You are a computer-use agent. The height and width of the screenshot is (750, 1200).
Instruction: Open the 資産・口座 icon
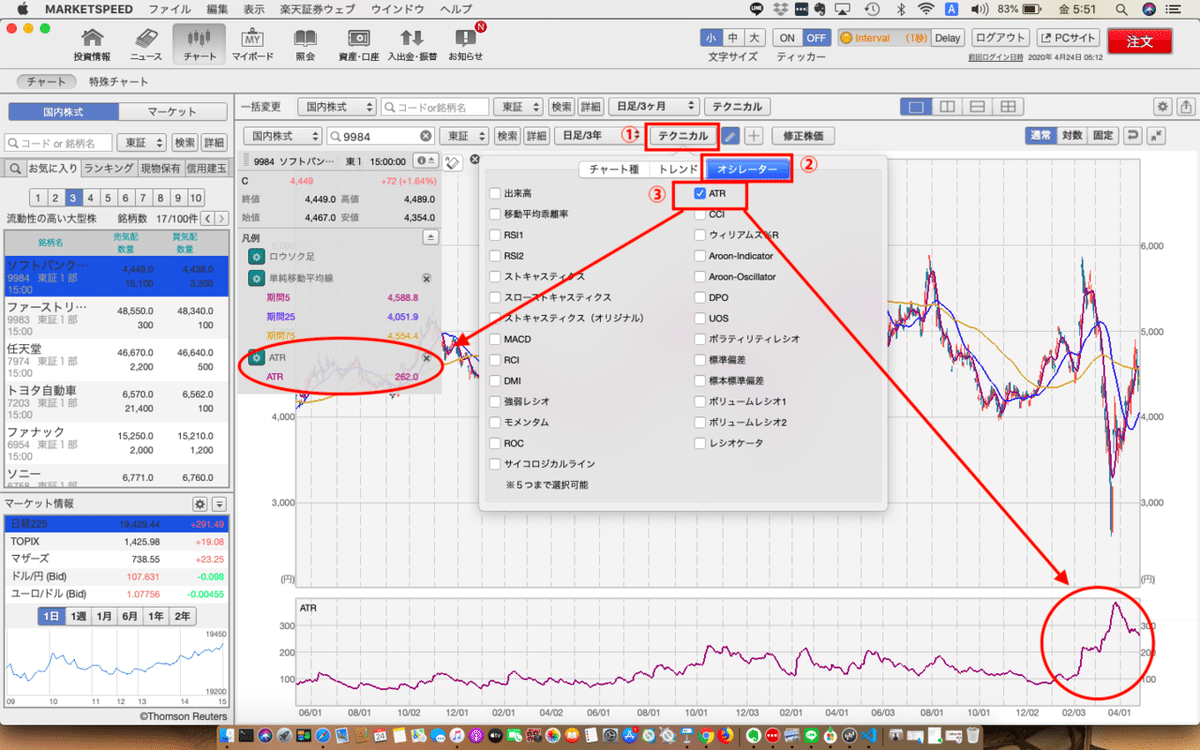click(x=357, y=44)
